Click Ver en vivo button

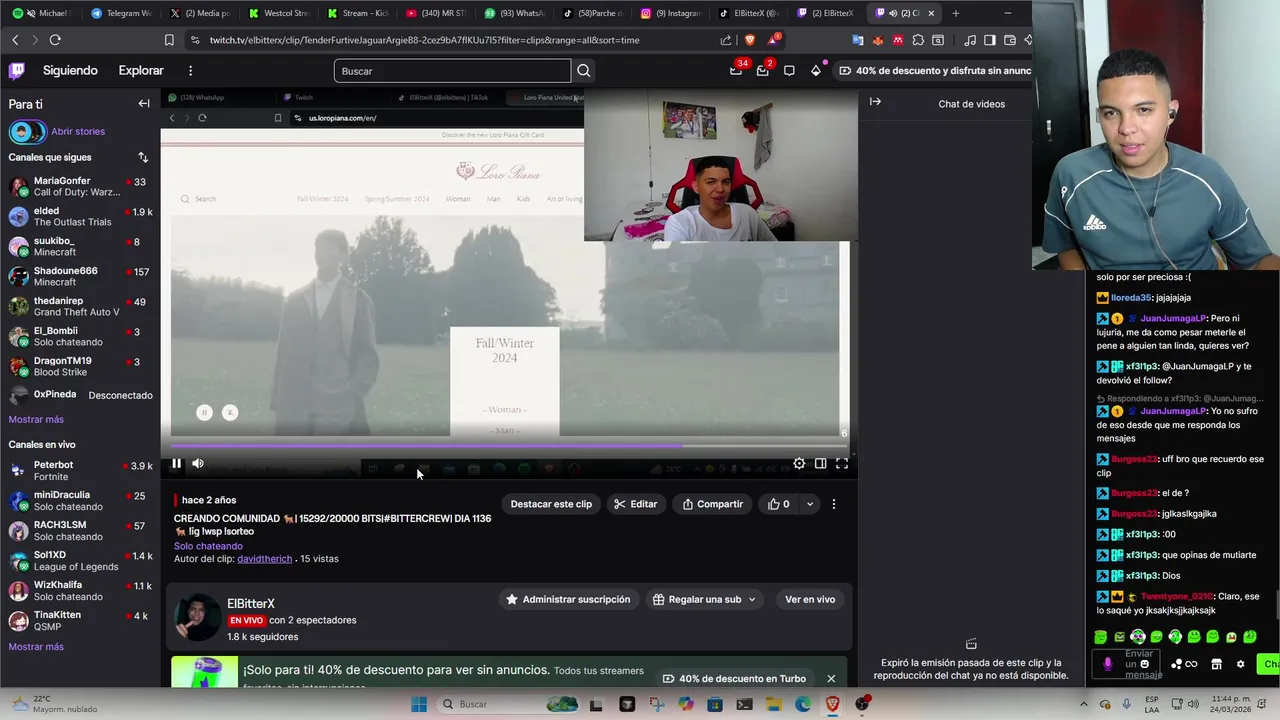(x=810, y=599)
